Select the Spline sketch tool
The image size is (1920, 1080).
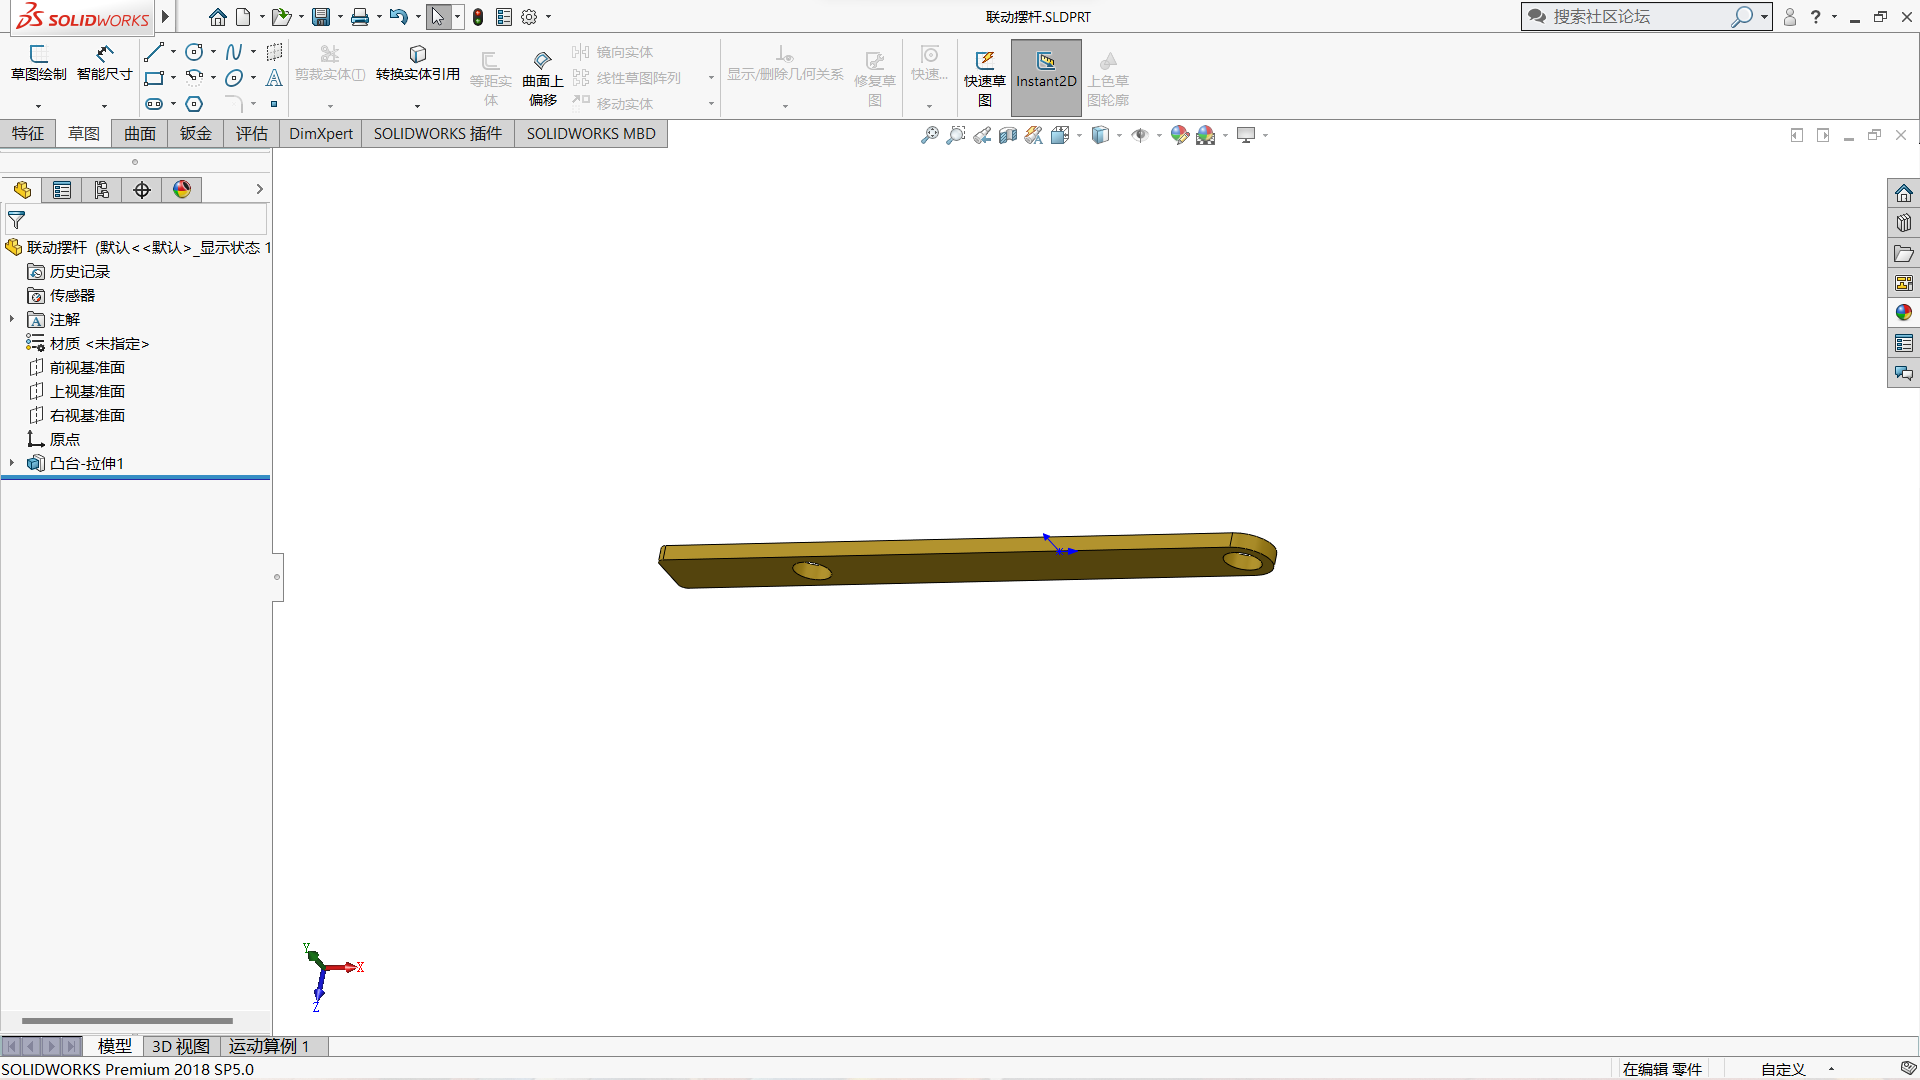pyautogui.click(x=234, y=52)
